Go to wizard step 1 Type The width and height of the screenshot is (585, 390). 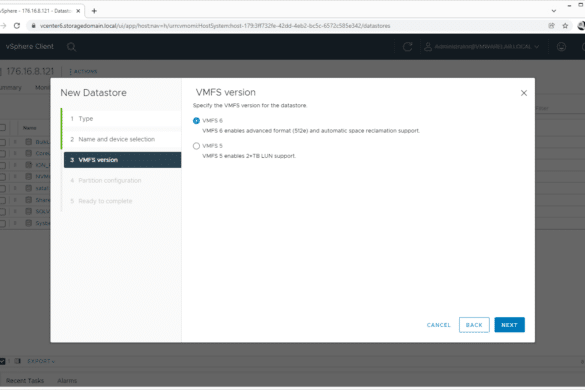[122, 119]
